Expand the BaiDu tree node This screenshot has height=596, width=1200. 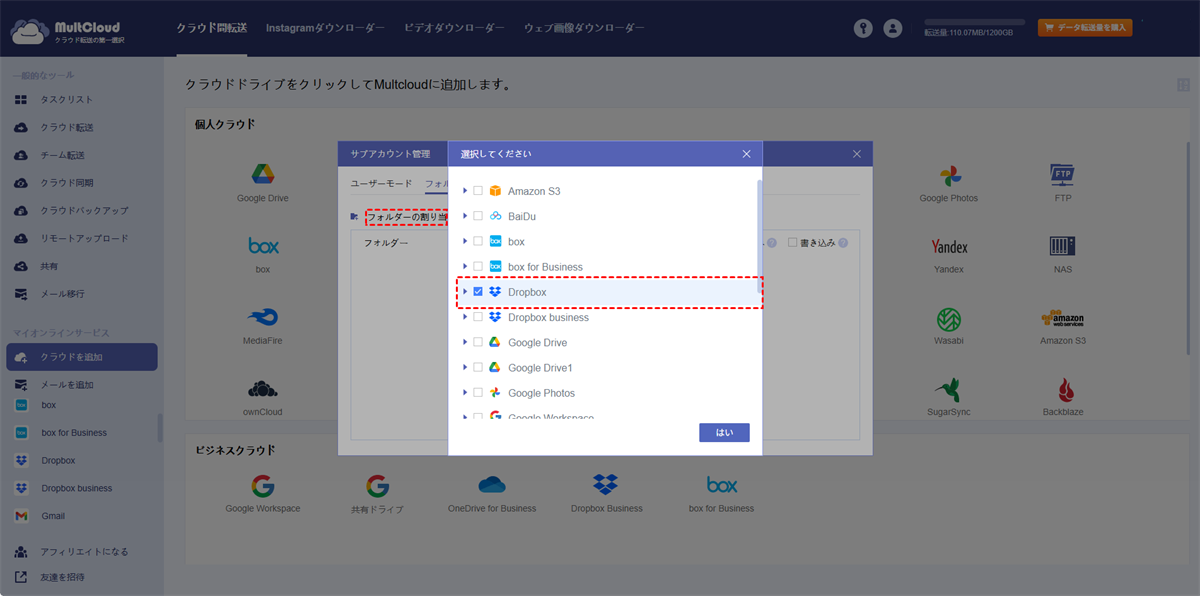464,216
